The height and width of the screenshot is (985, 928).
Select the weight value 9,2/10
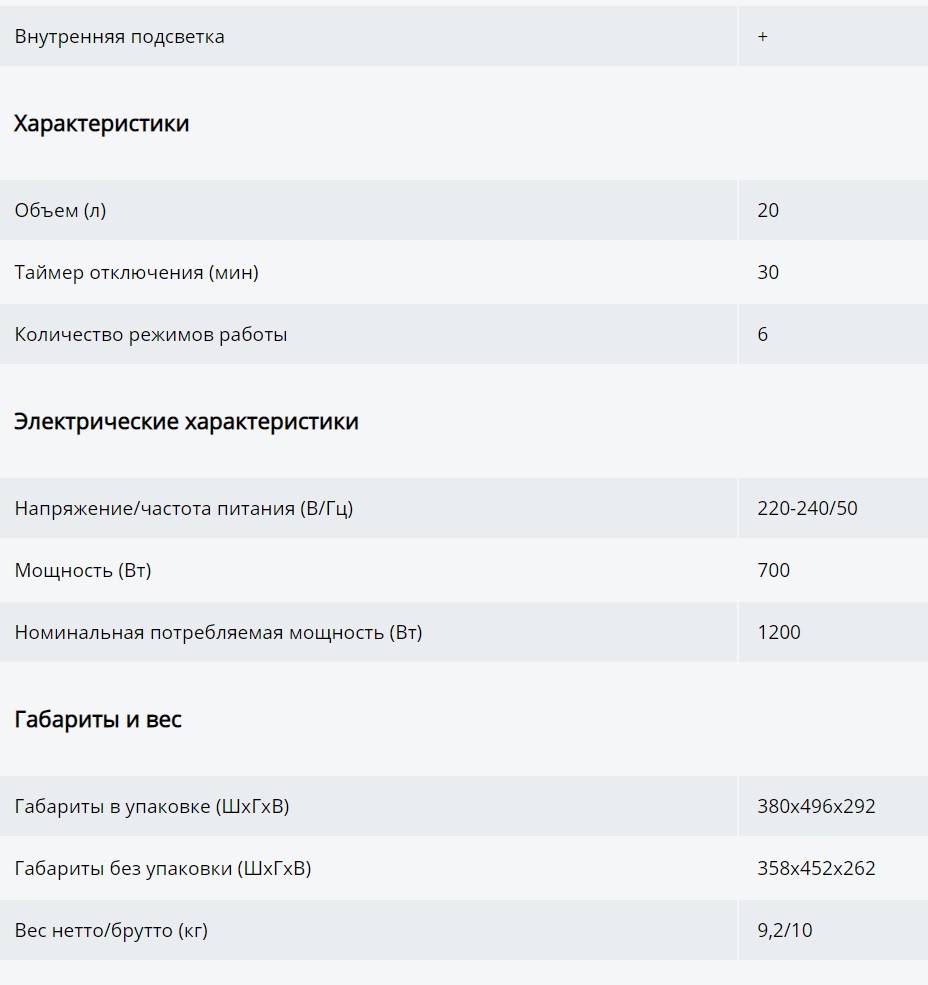coord(785,930)
